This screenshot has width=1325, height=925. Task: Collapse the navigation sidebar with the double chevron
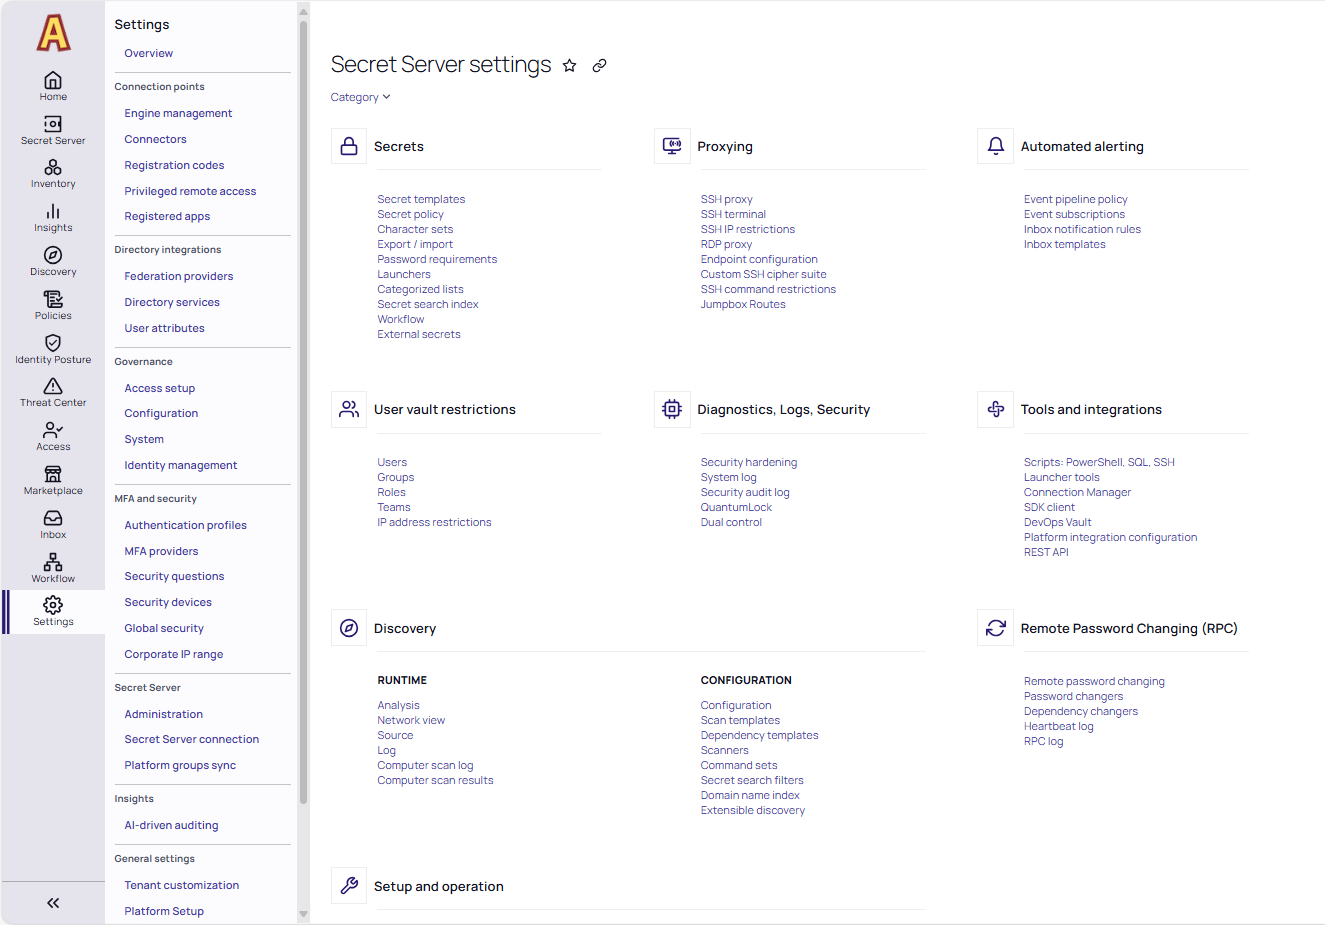click(x=53, y=902)
